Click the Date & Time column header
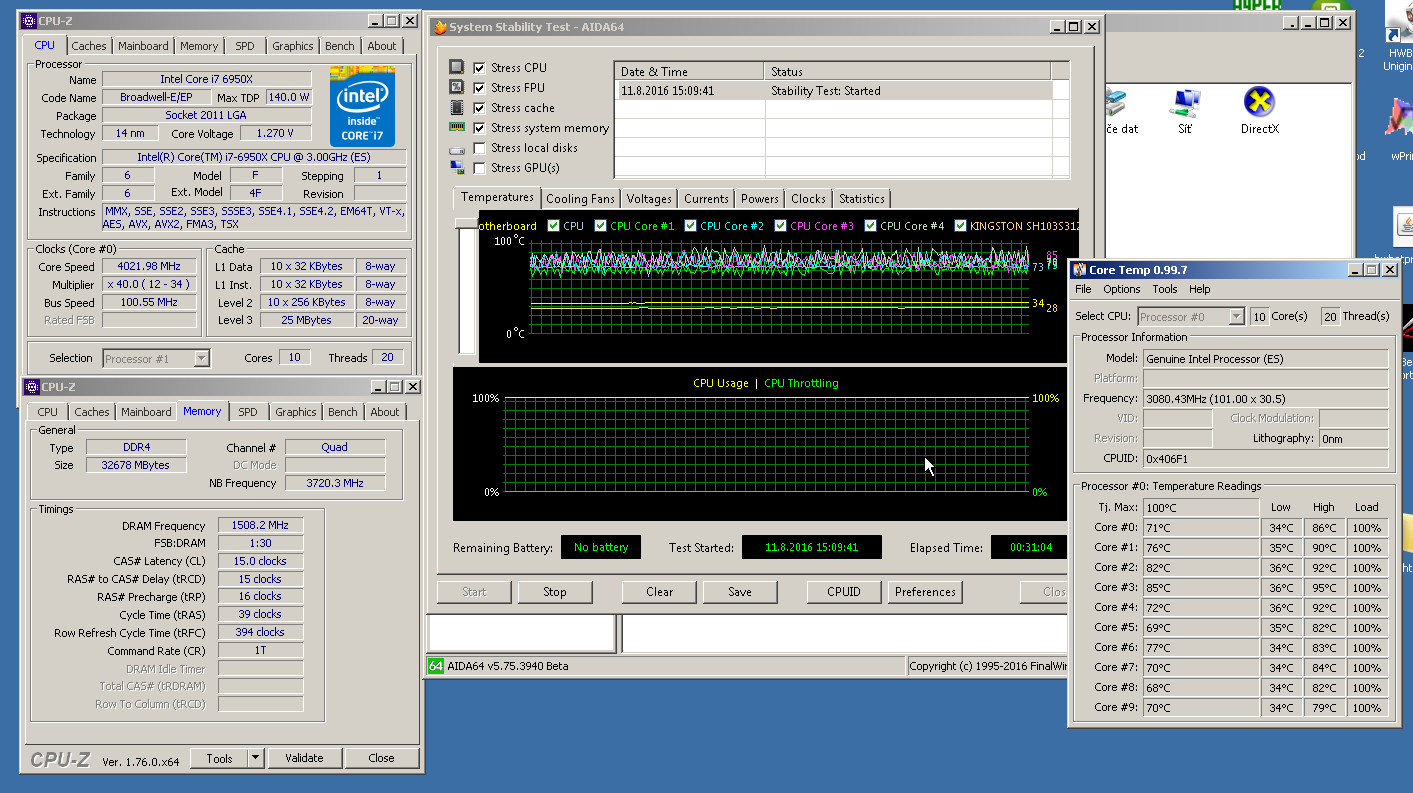The image size is (1413, 793). (689, 71)
